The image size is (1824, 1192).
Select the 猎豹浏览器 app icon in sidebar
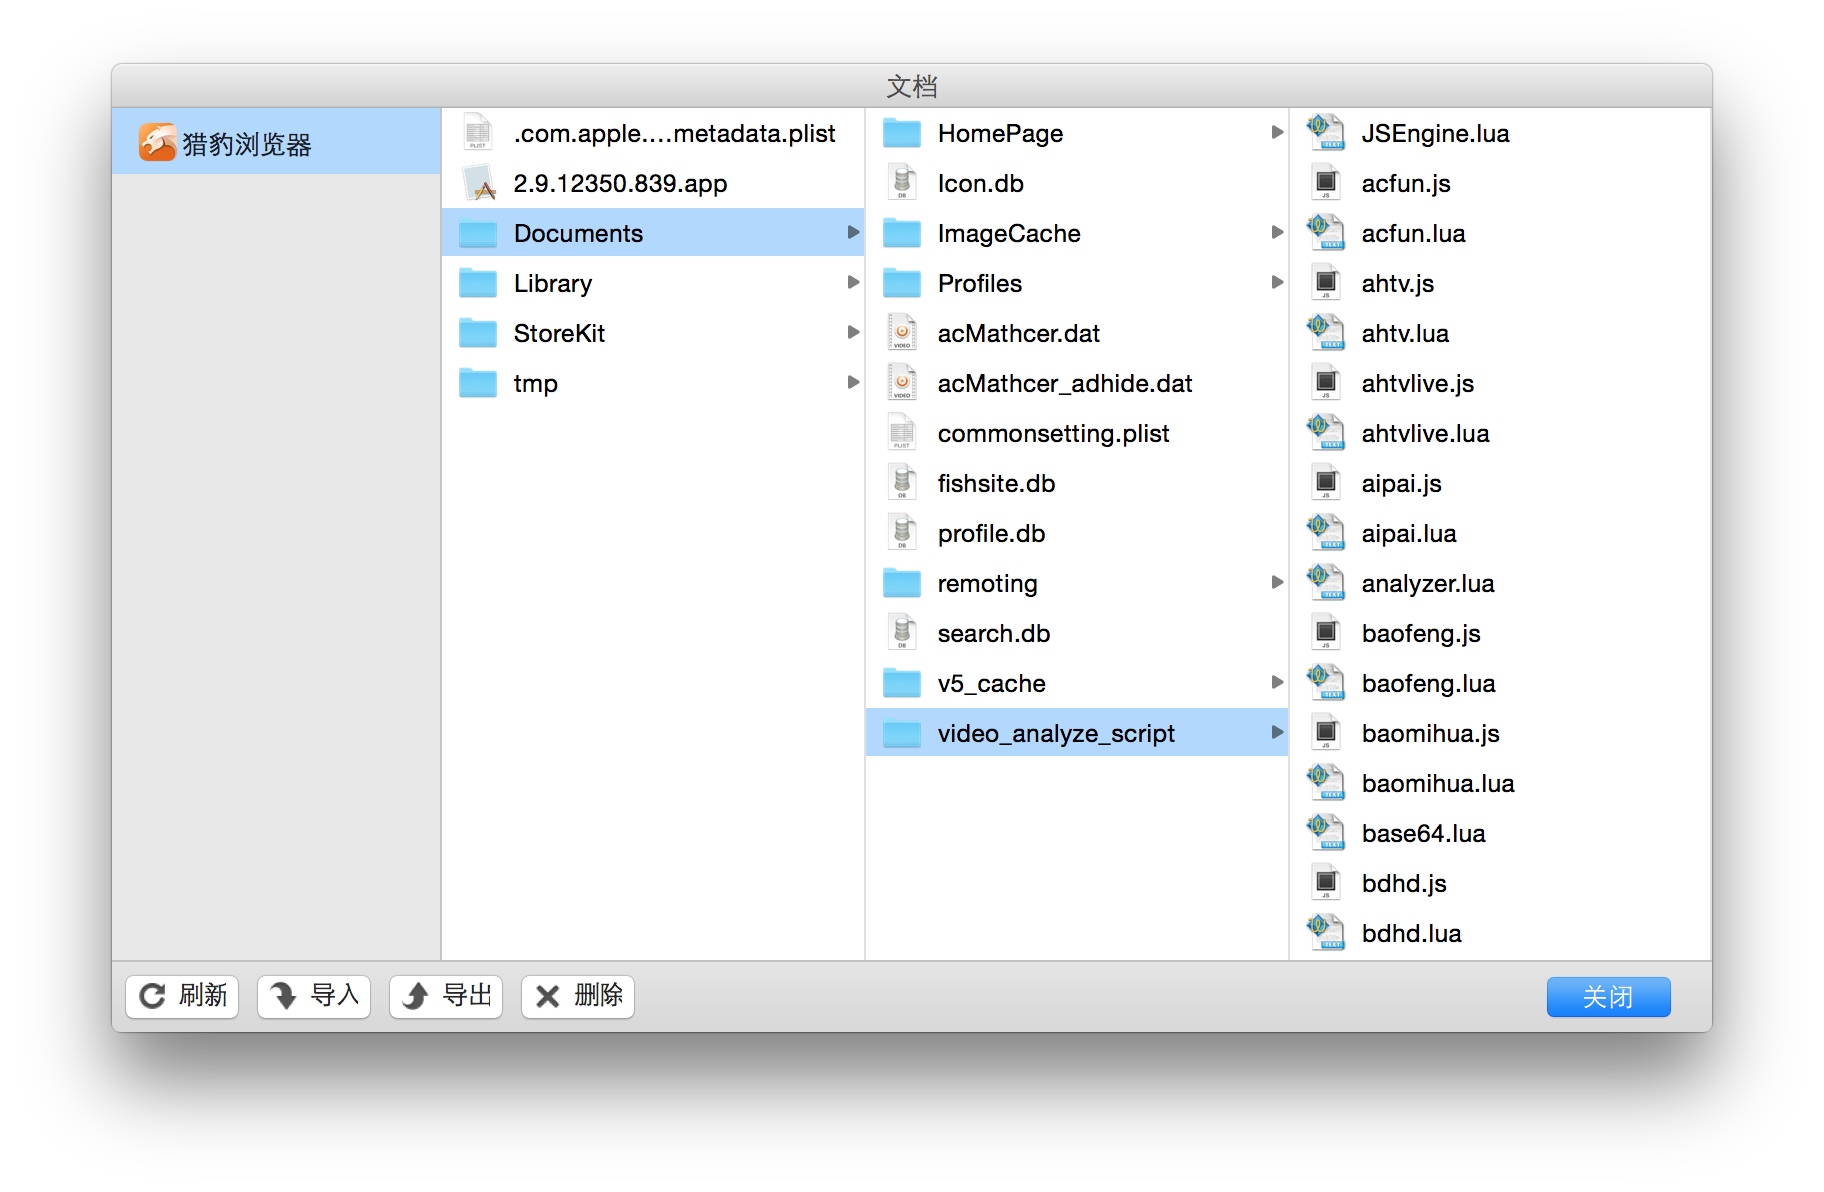[158, 142]
